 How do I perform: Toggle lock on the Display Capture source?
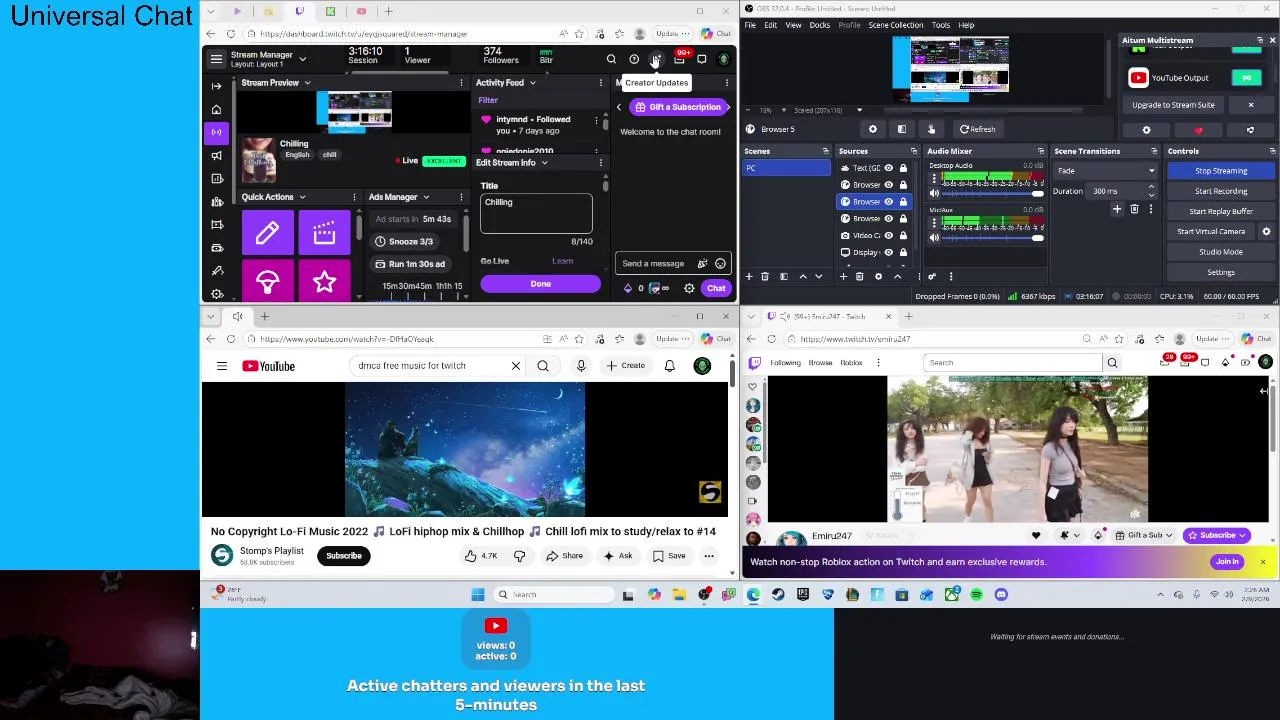[x=902, y=252]
